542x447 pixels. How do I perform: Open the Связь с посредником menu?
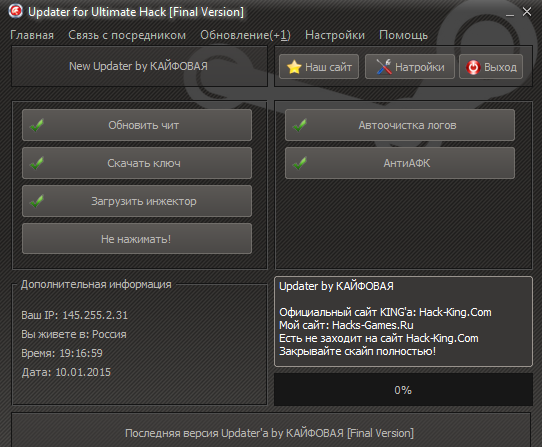click(x=127, y=35)
